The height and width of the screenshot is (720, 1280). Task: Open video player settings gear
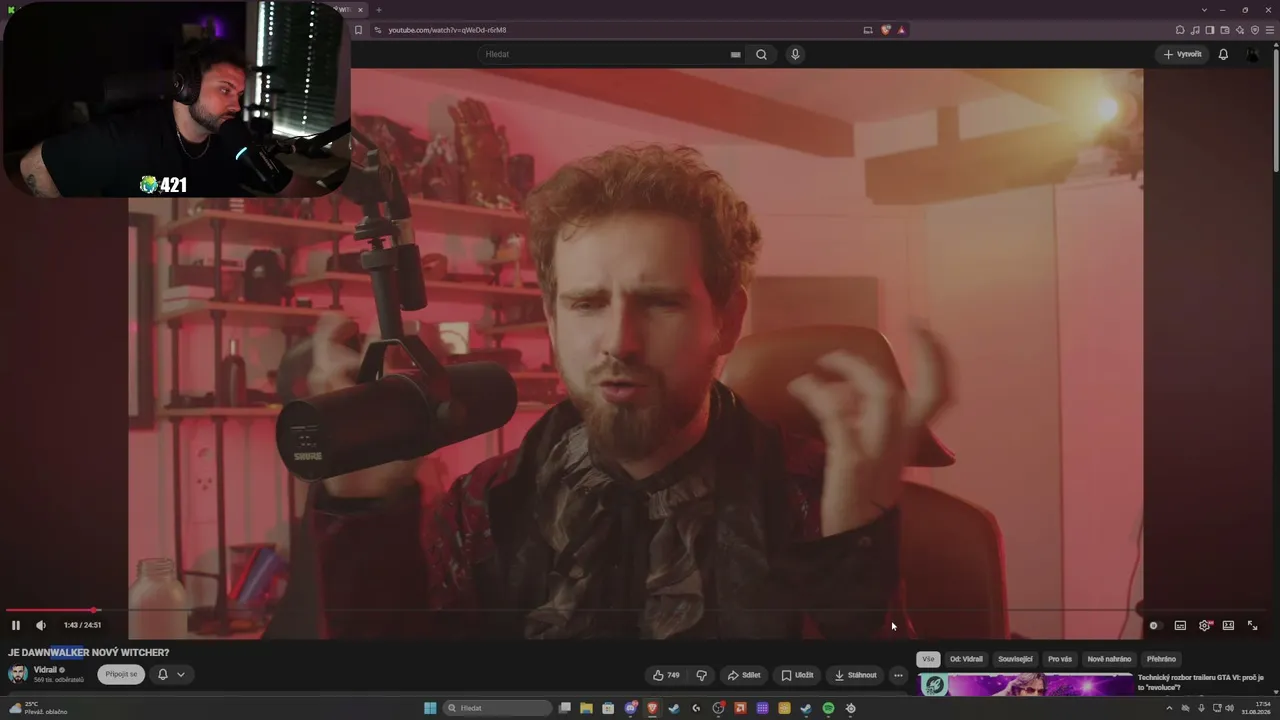[1204, 625]
